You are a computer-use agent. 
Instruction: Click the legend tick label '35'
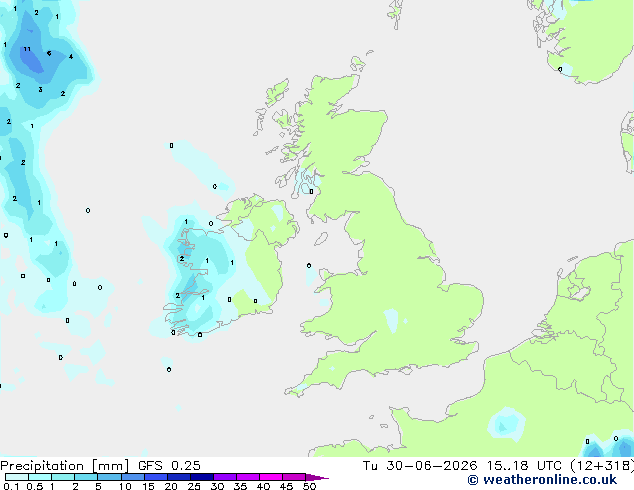click(240, 486)
